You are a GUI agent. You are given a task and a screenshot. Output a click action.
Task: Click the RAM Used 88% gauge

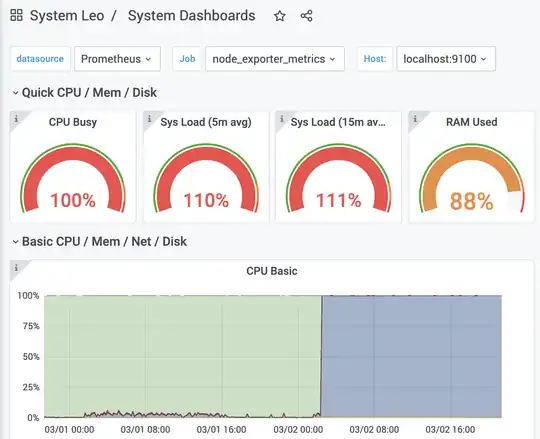coord(471,178)
